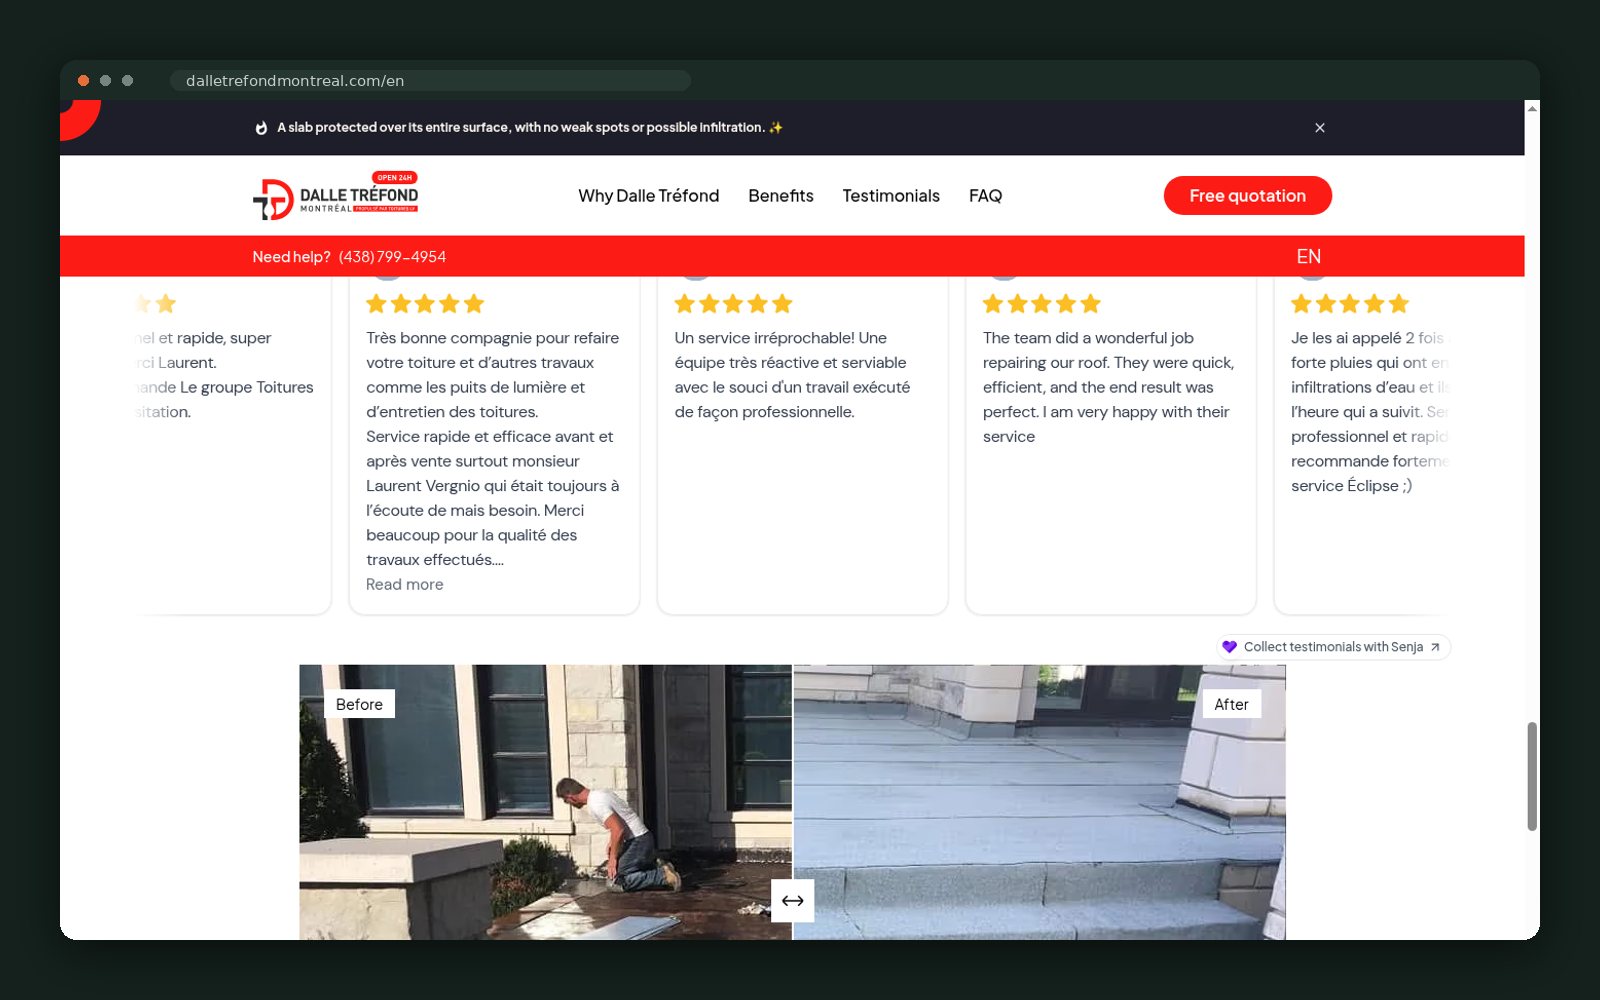Click the Need help? label
Viewport: 1600px width, 1000px height.
pyautogui.click(x=291, y=257)
